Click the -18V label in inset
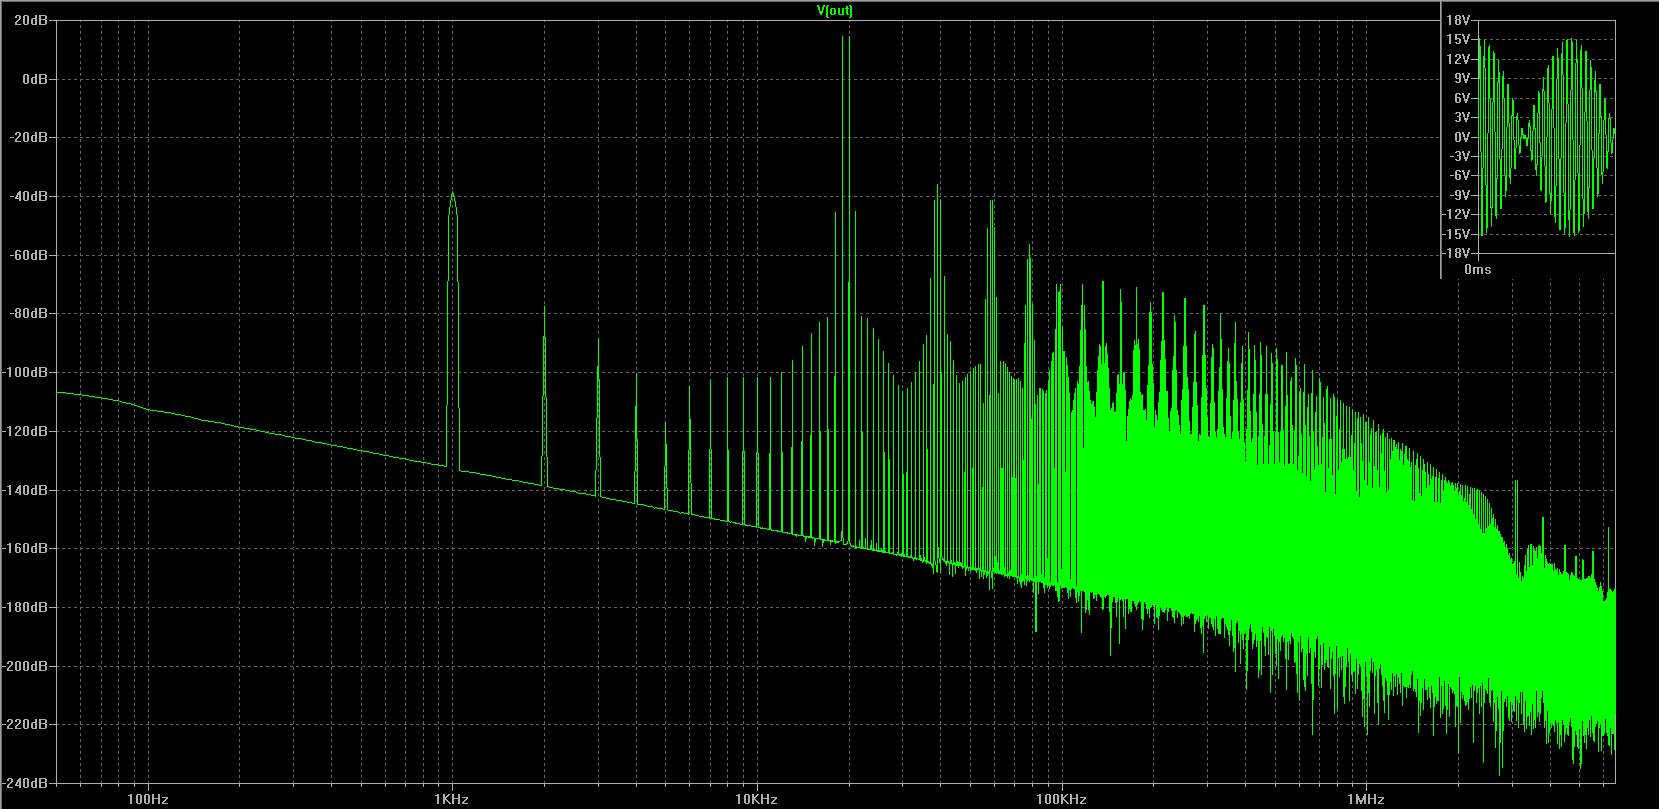 point(1457,254)
